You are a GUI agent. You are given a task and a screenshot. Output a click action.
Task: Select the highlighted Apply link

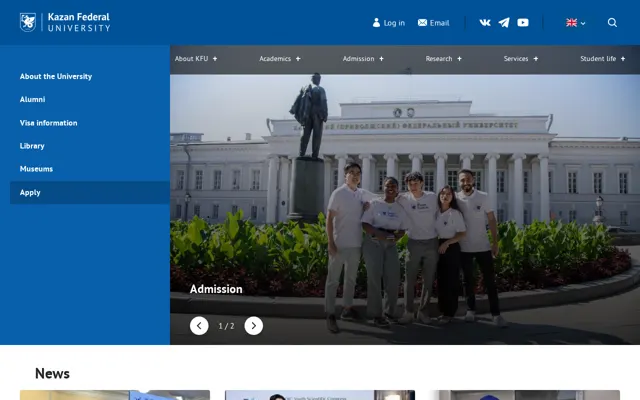[90, 193]
